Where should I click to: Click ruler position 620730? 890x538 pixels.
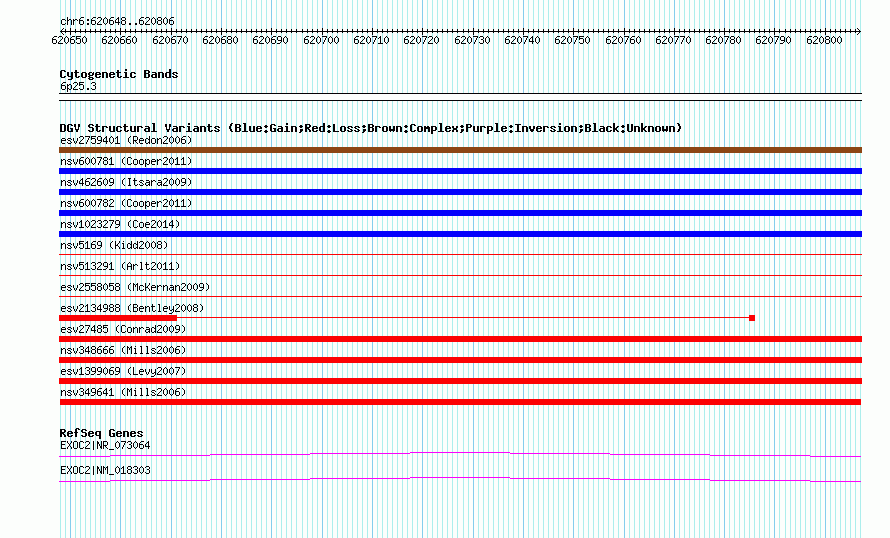click(472, 40)
